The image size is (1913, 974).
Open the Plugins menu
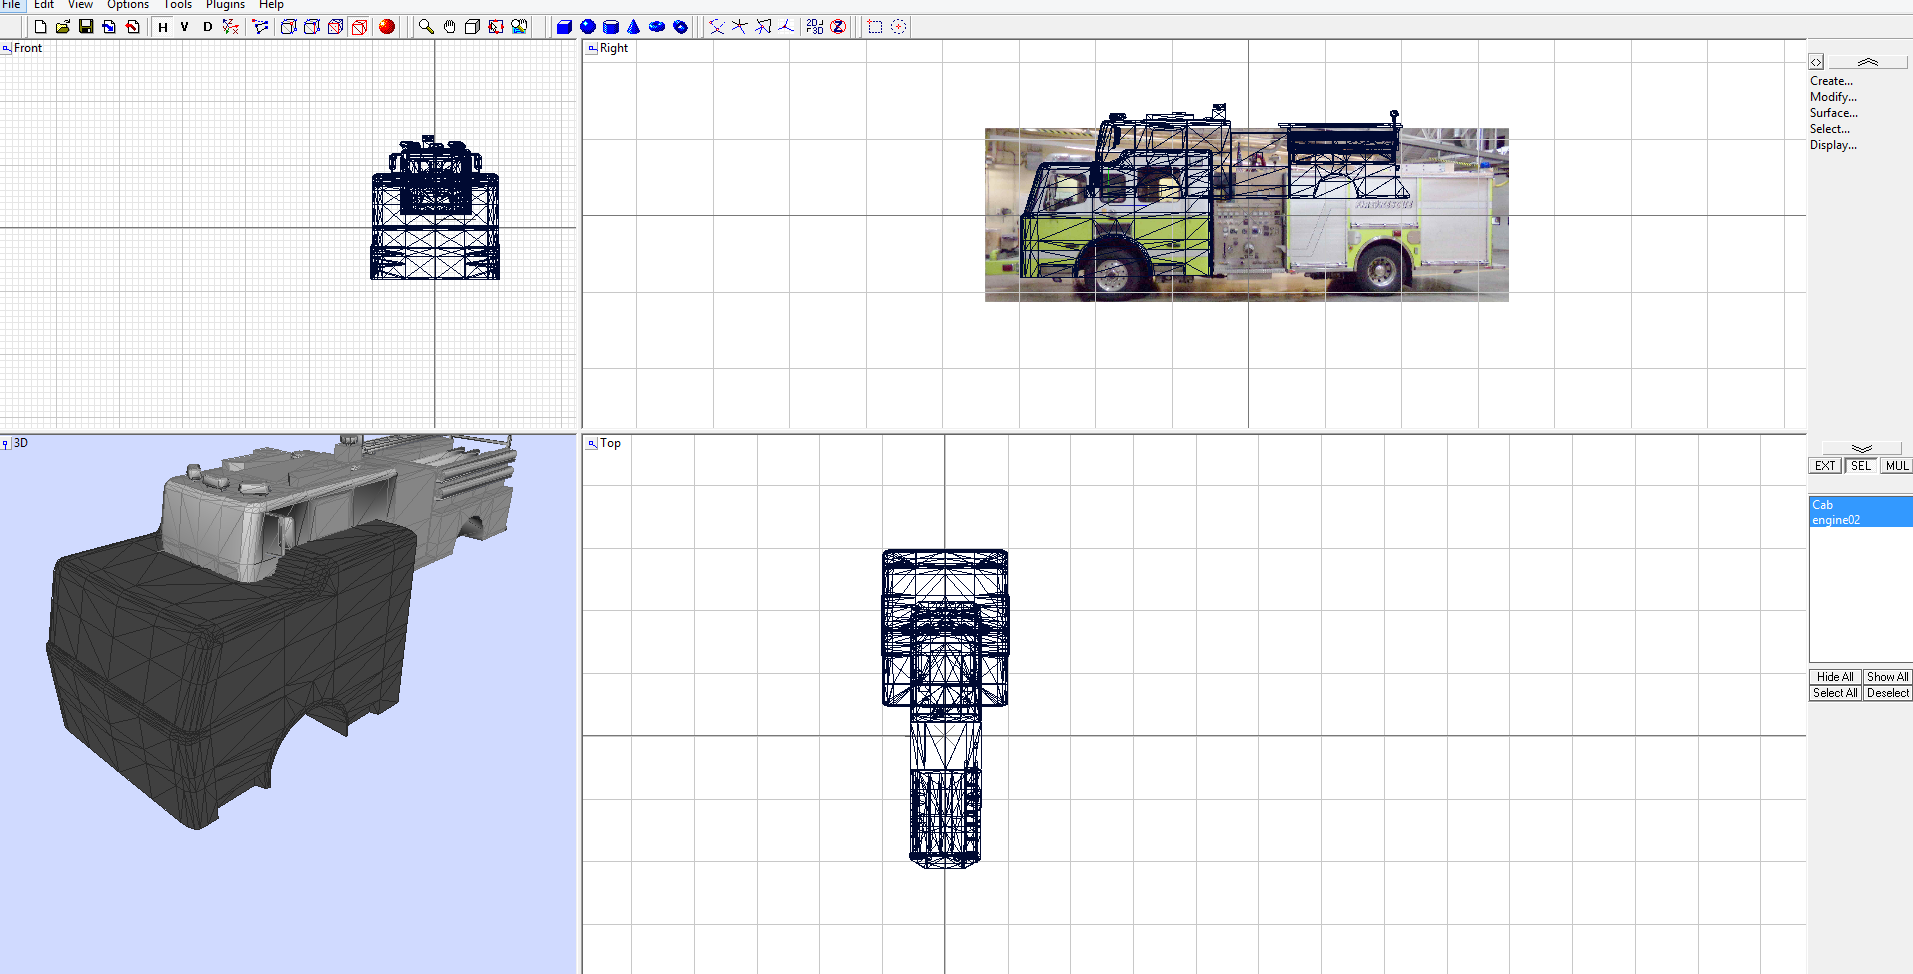(224, 5)
